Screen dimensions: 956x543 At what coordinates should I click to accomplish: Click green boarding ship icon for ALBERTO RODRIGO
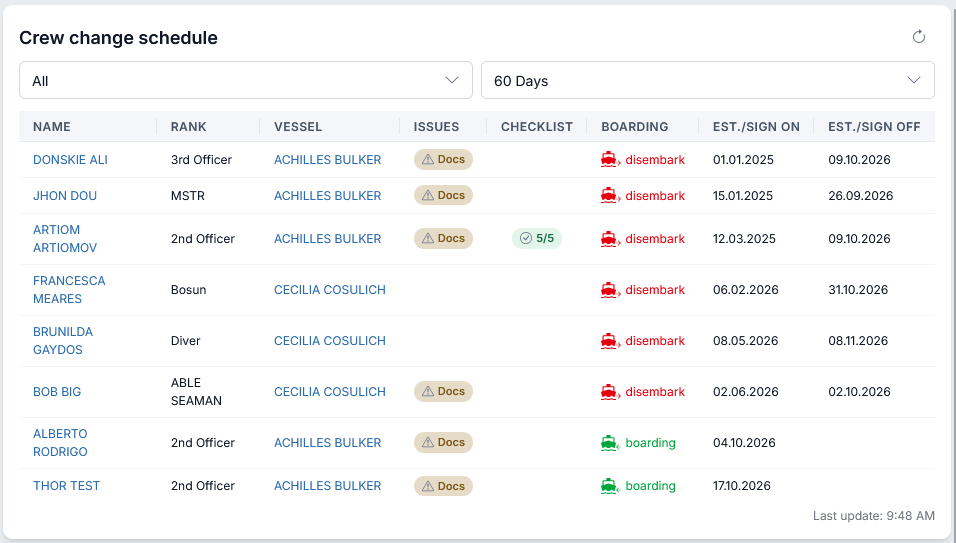(610, 443)
